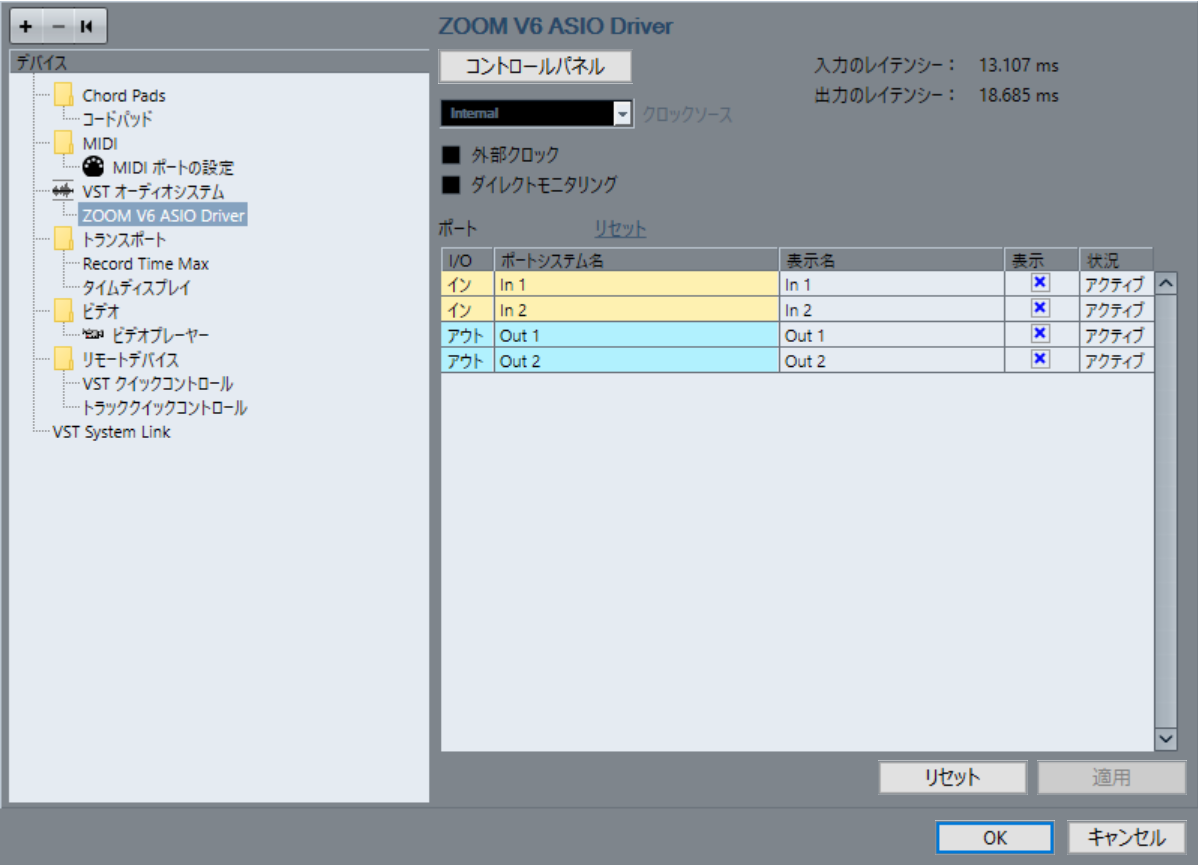Viewport: 1198px width, 865px height.
Task: Click the Out 1 port system name cell
Action: (x=636, y=335)
